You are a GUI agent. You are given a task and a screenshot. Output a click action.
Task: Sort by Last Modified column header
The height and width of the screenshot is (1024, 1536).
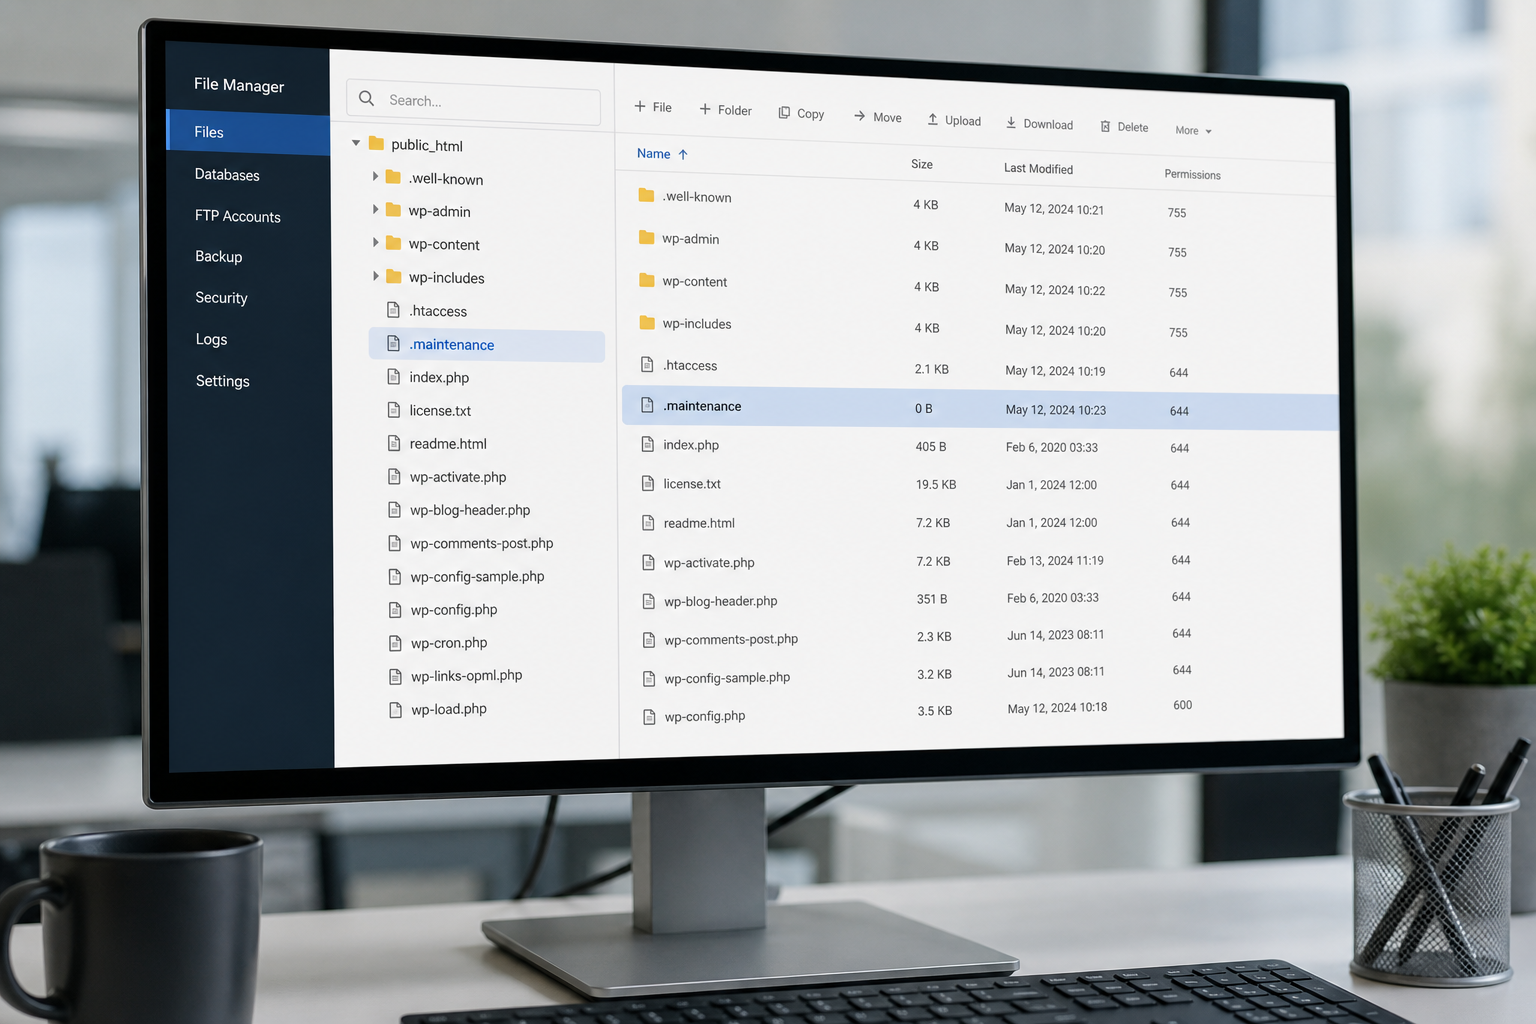[x=1038, y=168]
